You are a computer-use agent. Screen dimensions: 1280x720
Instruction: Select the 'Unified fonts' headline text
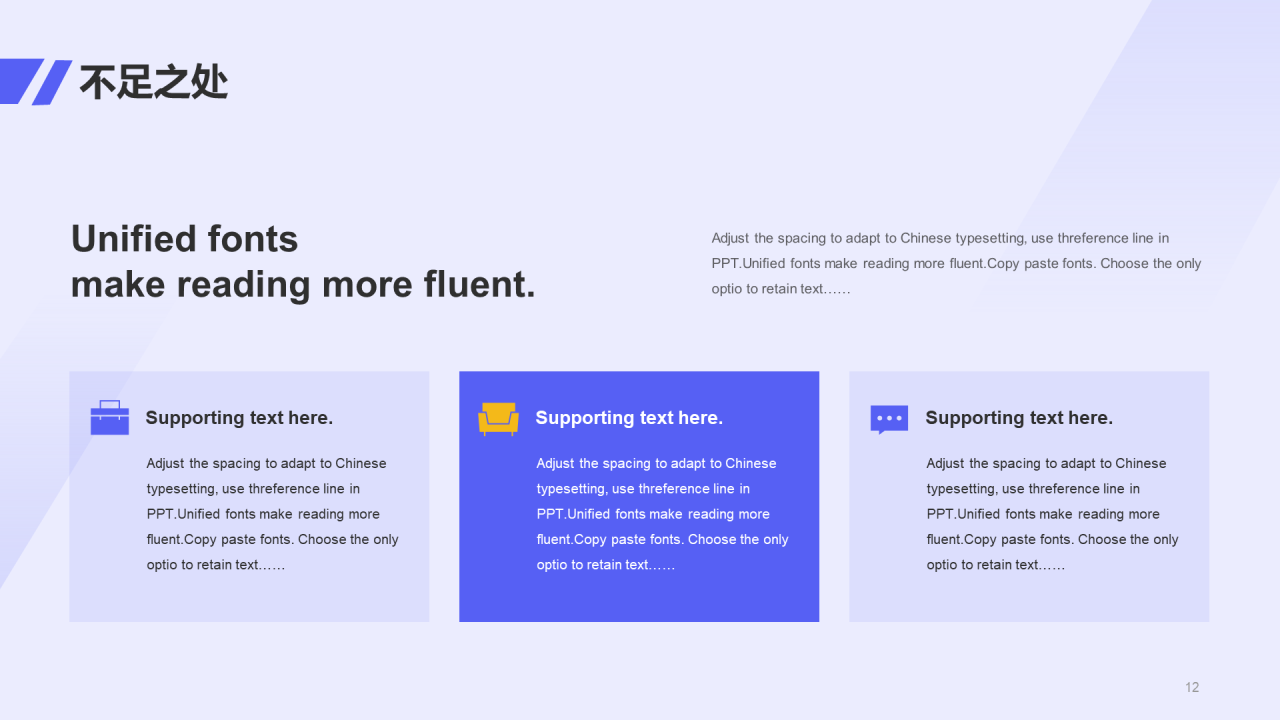[185, 239]
